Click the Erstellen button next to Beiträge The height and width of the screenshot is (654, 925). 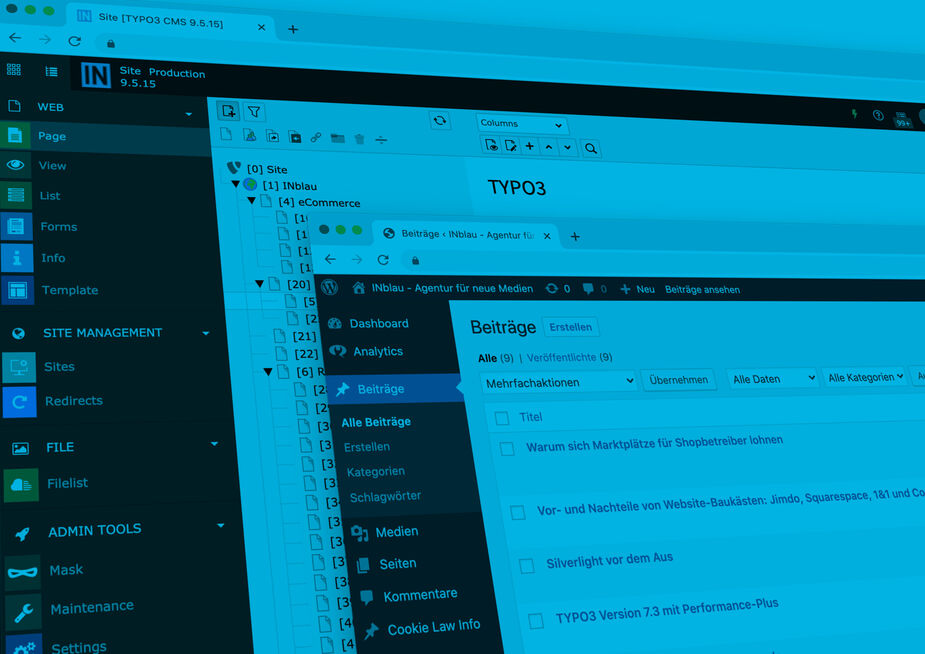click(x=570, y=327)
